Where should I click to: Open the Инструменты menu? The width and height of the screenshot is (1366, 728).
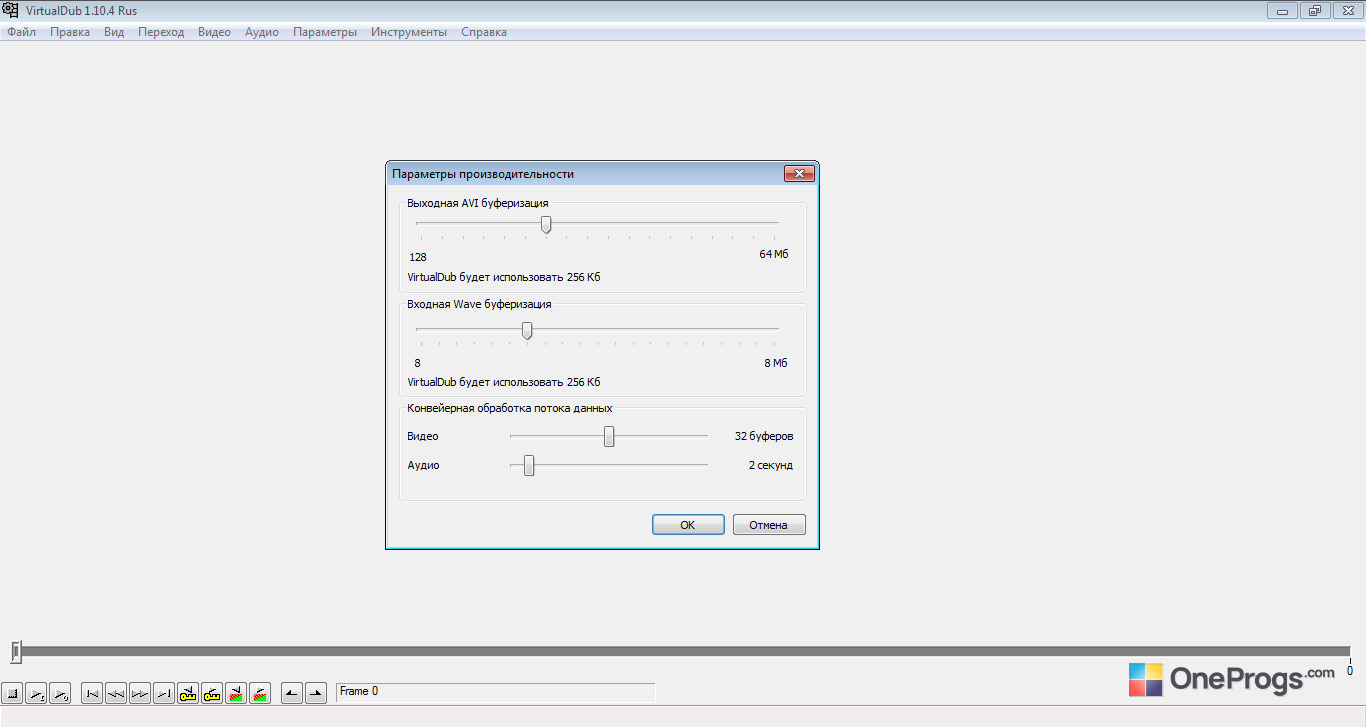(409, 32)
